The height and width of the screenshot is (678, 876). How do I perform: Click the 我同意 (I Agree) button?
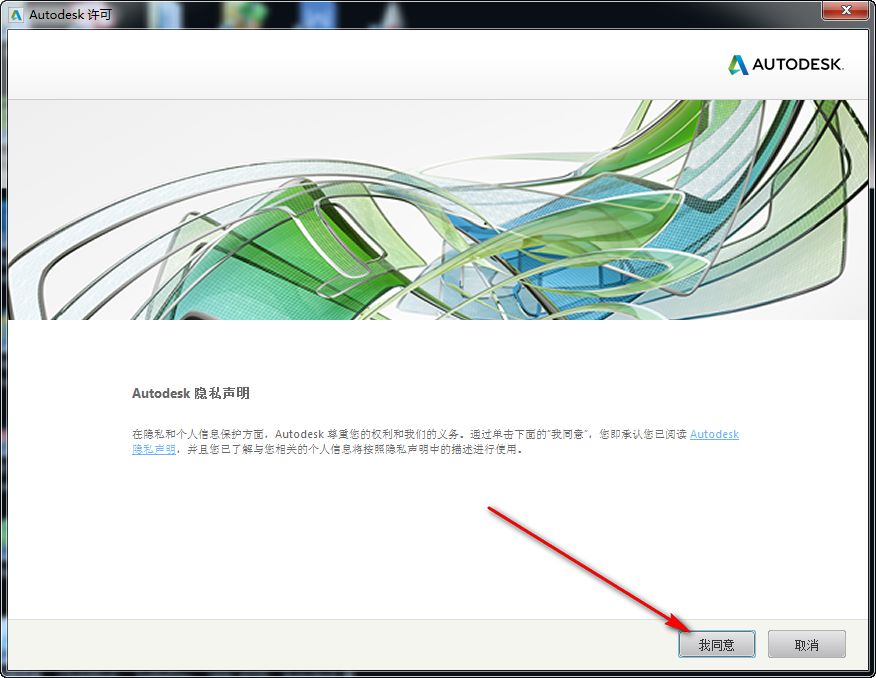717,644
